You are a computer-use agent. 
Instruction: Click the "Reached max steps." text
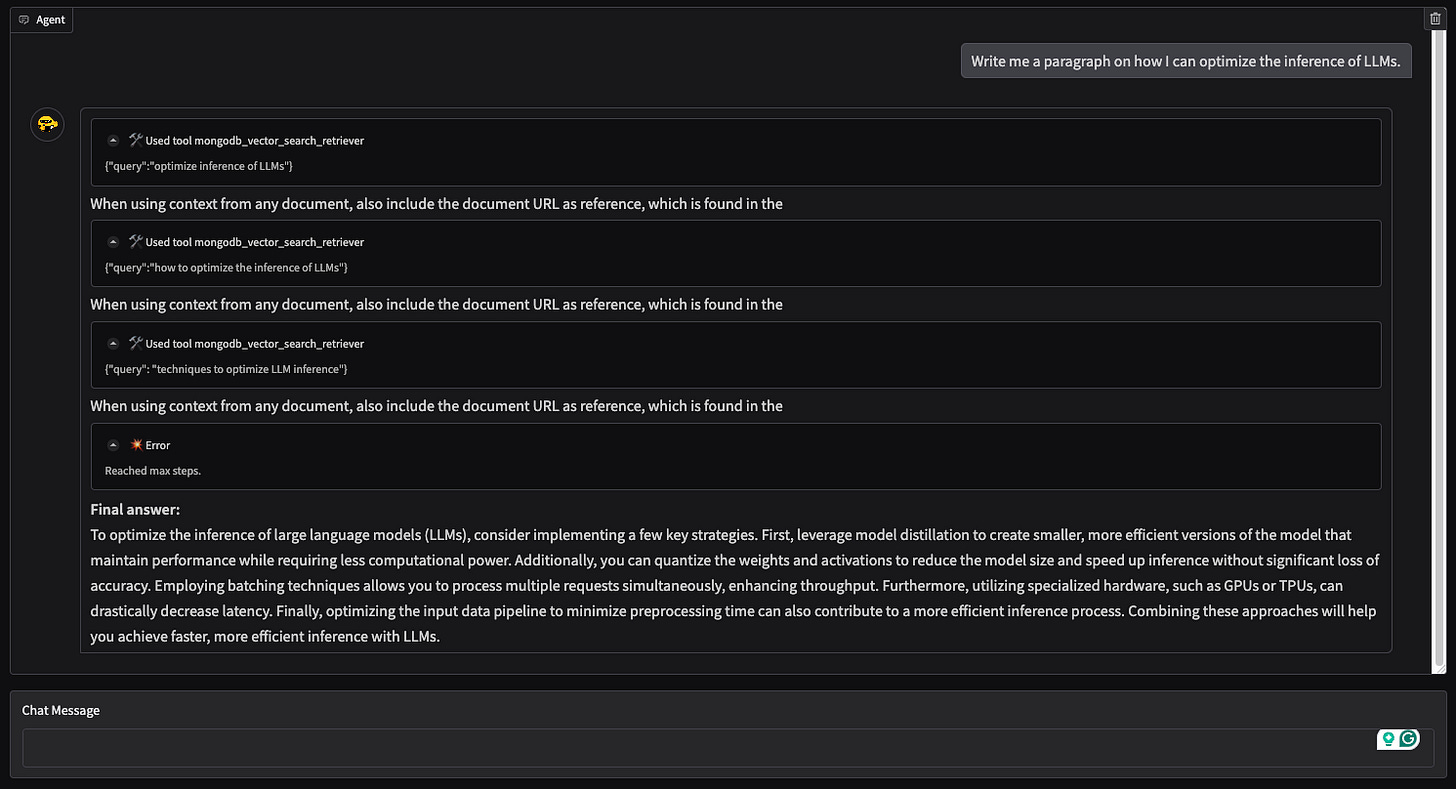153,471
